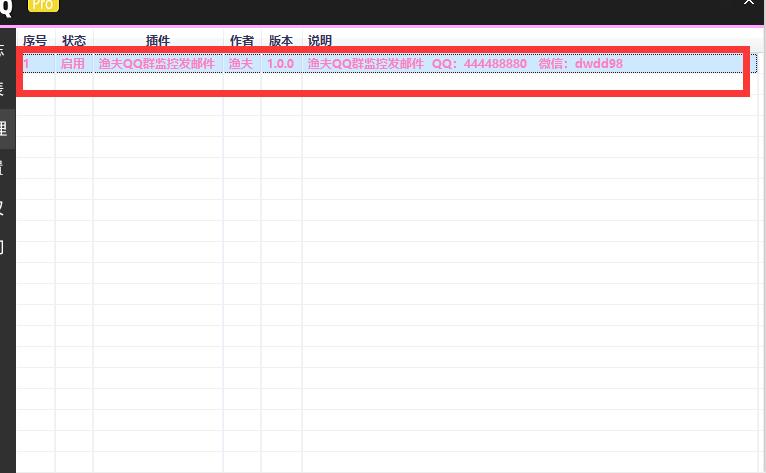766x473 pixels.
Task: Select plugin name 渔夫QQ群监控发邮件
Action: [156, 64]
